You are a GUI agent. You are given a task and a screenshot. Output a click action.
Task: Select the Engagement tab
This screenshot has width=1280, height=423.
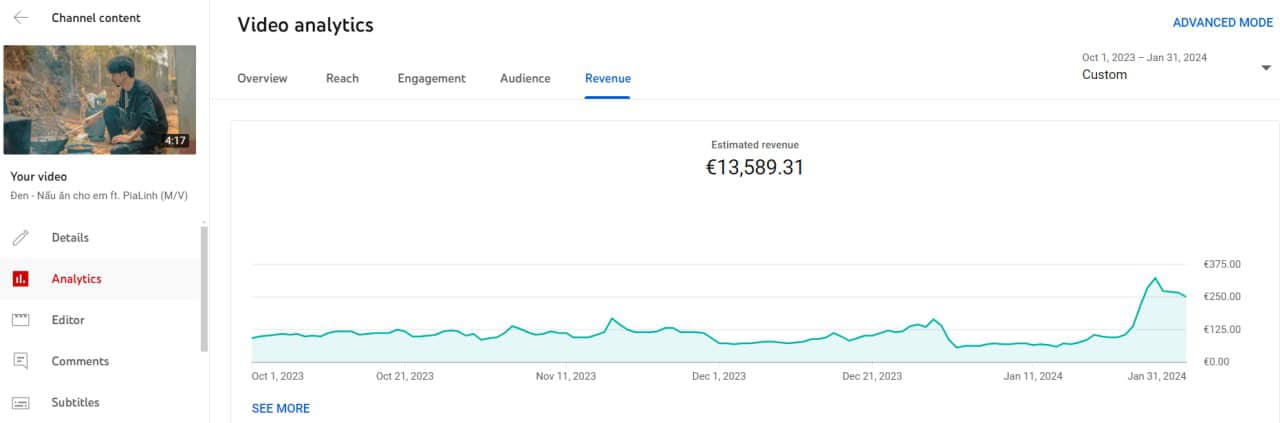click(431, 78)
